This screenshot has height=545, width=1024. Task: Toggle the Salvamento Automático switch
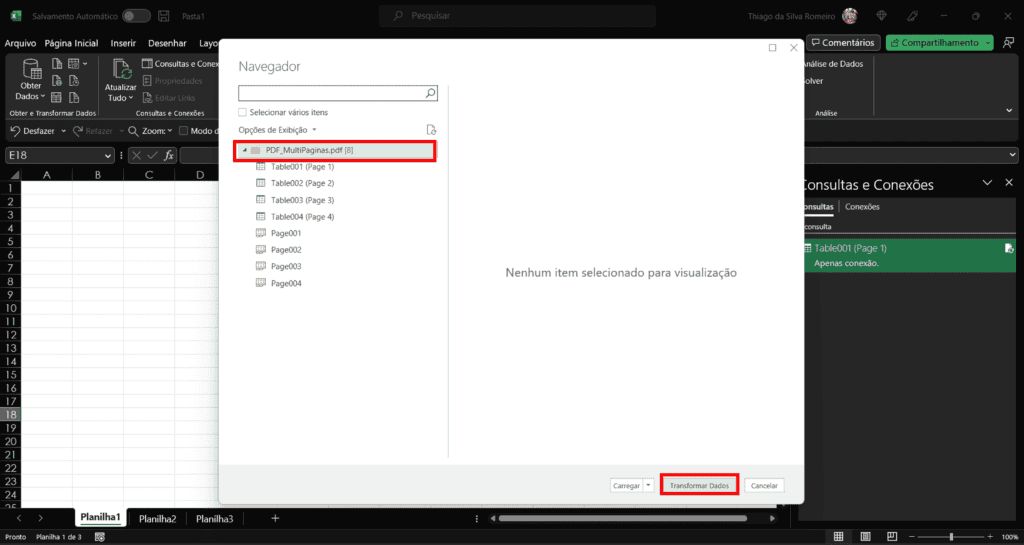[x=136, y=16]
